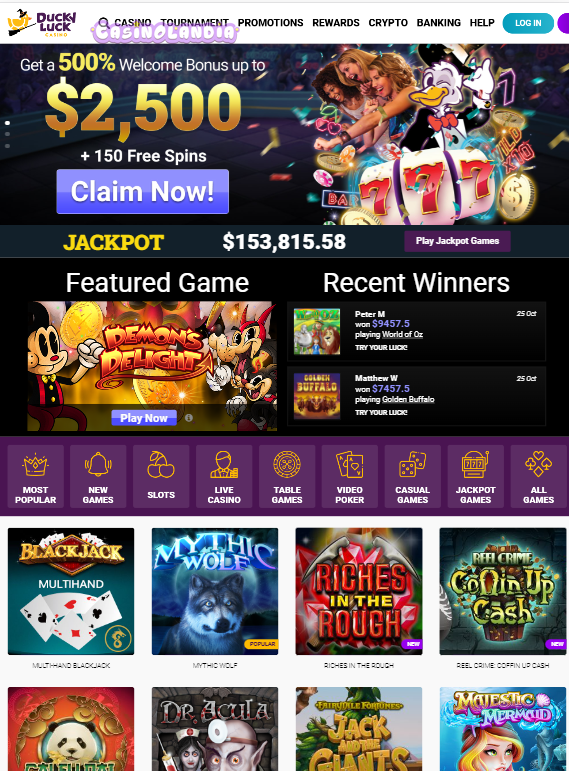Click the LOG IN button
This screenshot has height=771, width=569.
[x=528, y=23]
